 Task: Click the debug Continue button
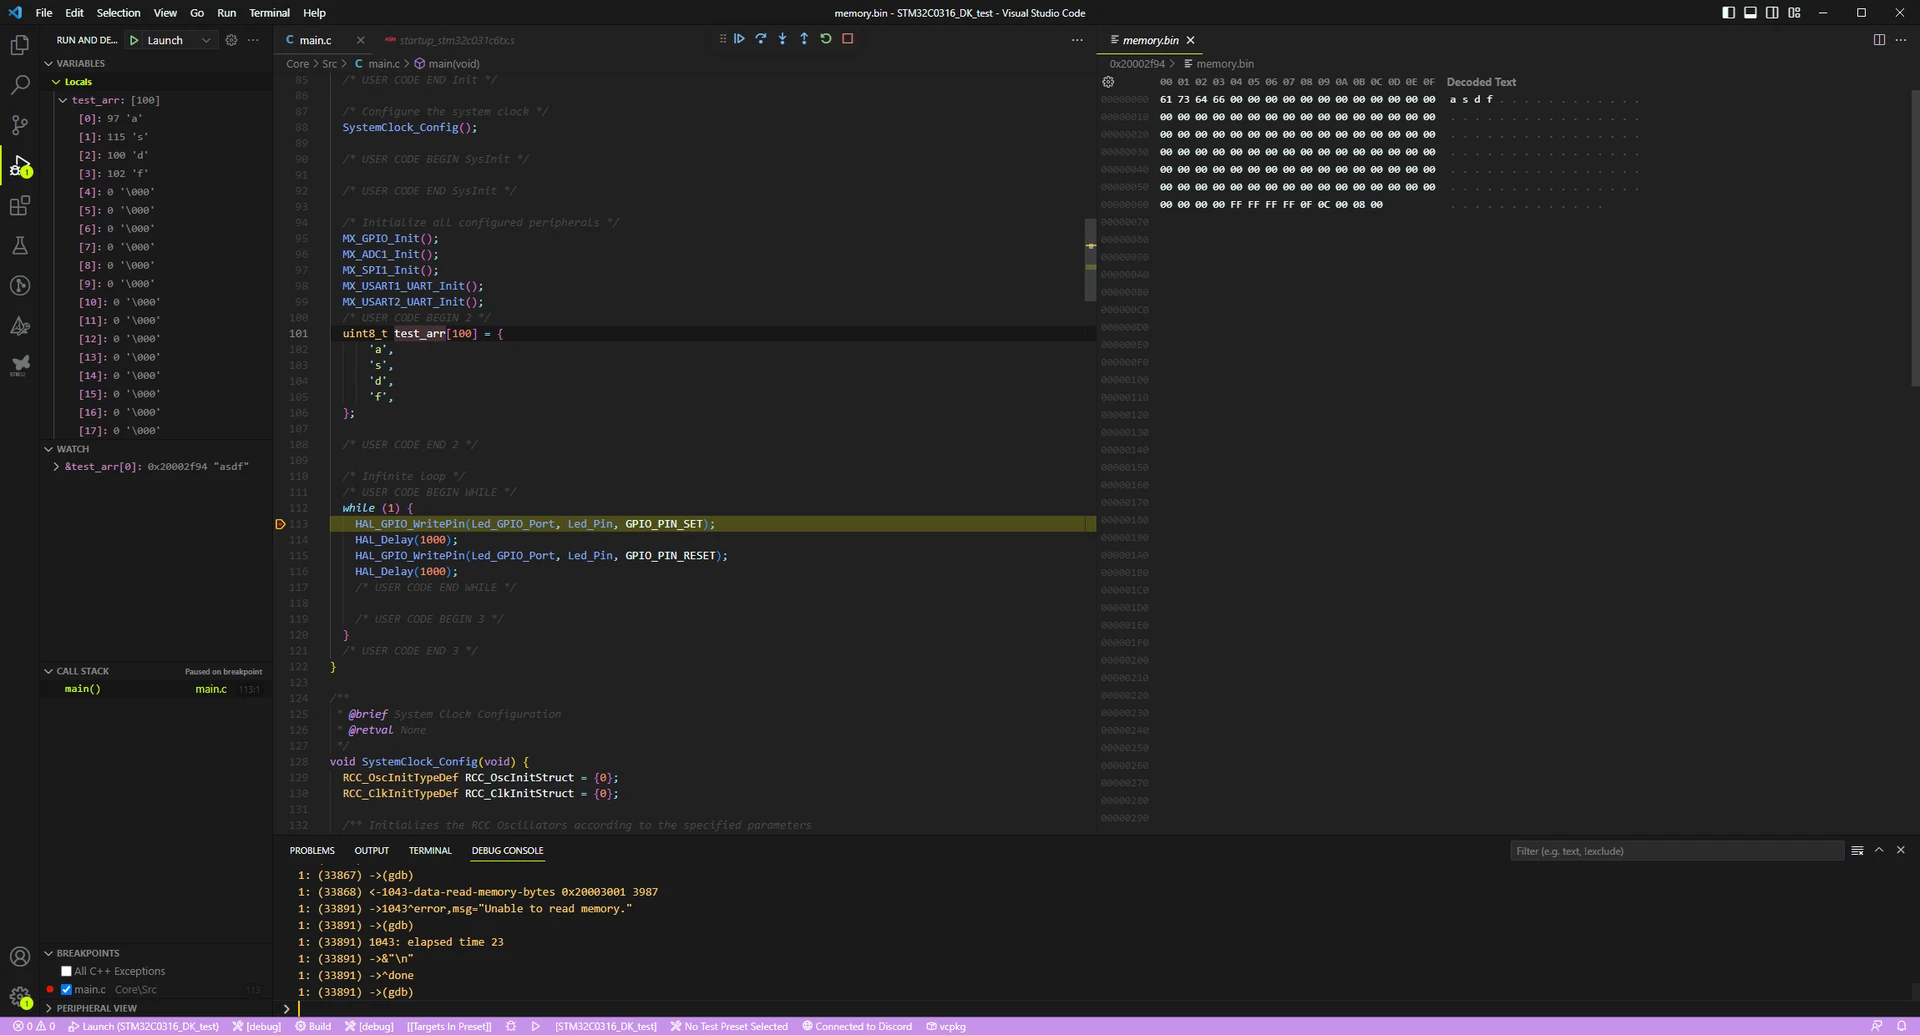pos(739,39)
